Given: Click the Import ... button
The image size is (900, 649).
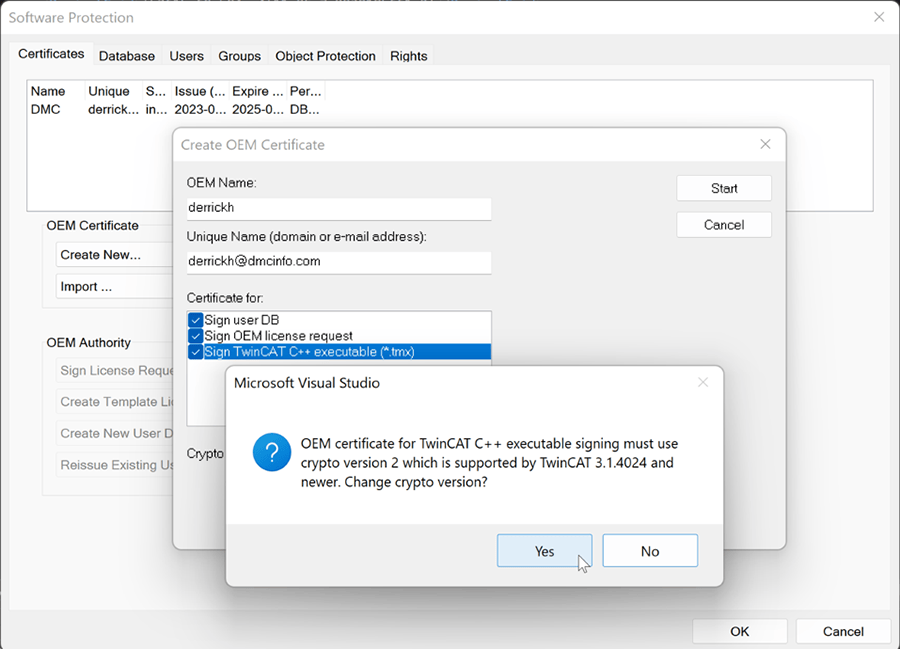Looking at the screenshot, I should pyautogui.click(x=114, y=286).
